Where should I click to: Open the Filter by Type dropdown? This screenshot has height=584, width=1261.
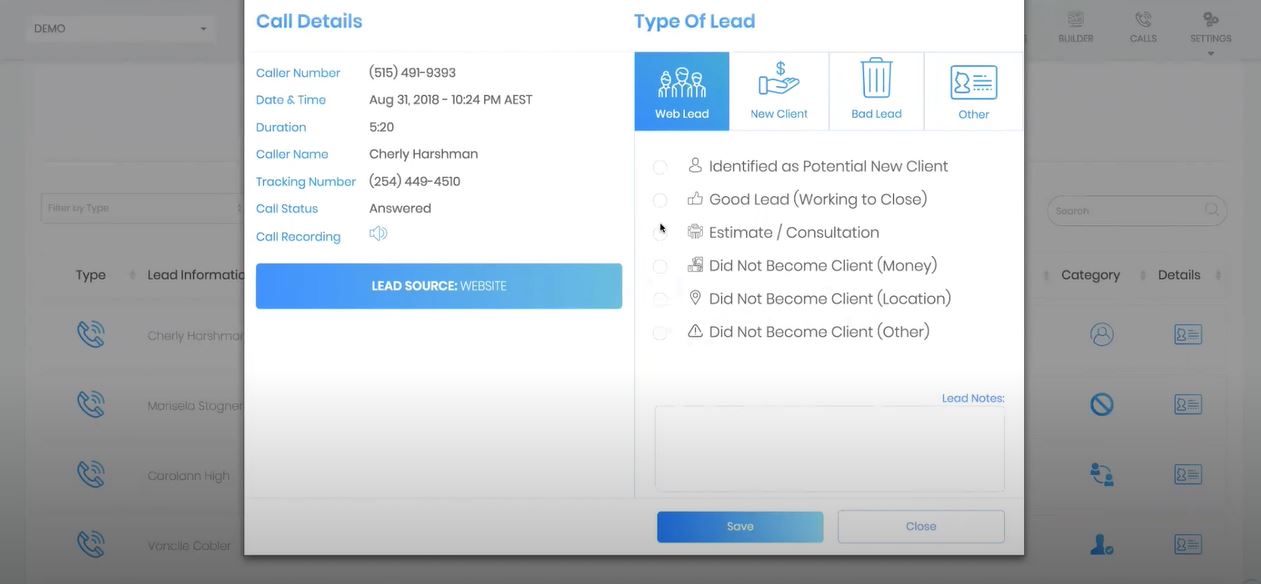tap(143, 208)
